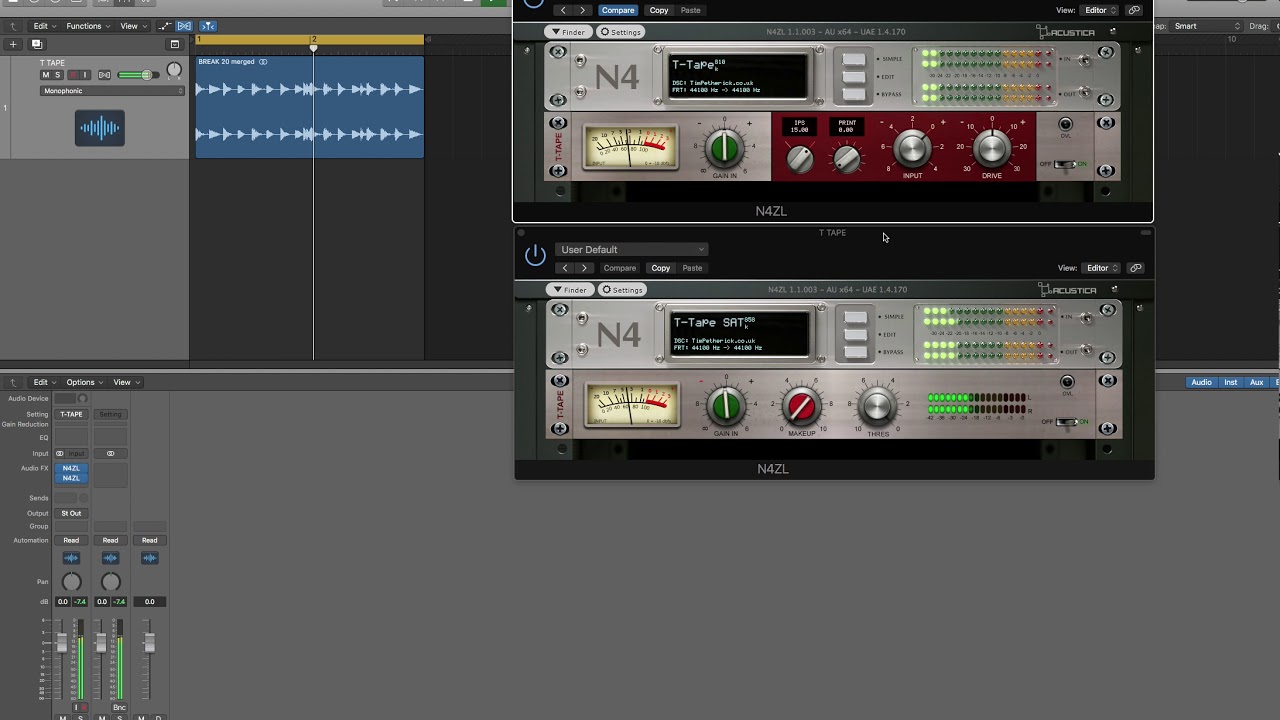Screen dimensions: 1280x720
Task: Click the THRES knob on T-Tape SAT
Action: (x=877, y=407)
